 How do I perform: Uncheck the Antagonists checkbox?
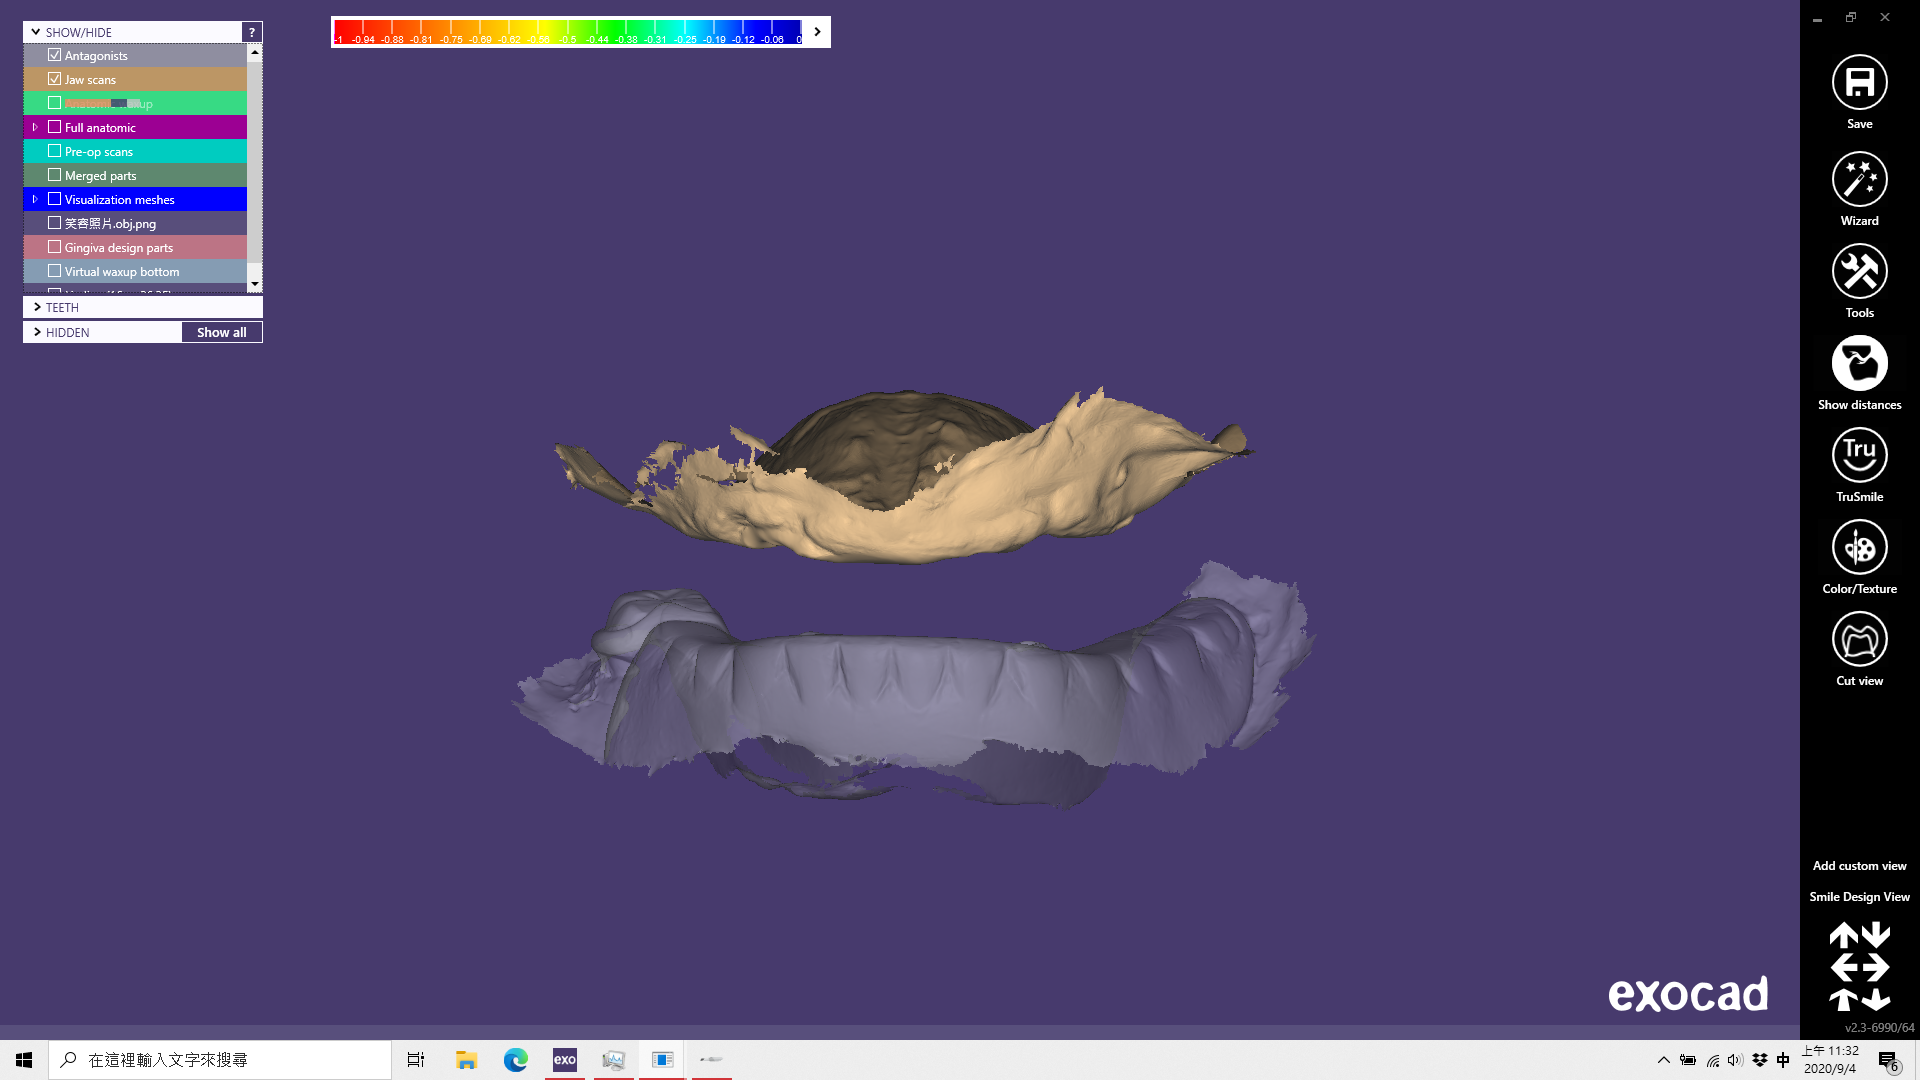(55, 55)
